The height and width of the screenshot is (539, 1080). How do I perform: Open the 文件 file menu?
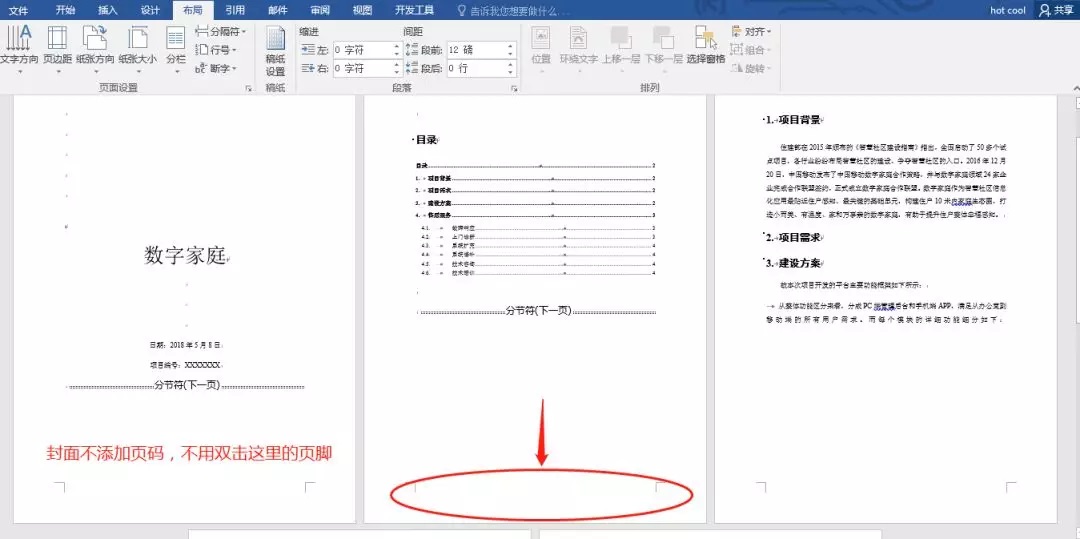click(x=19, y=10)
